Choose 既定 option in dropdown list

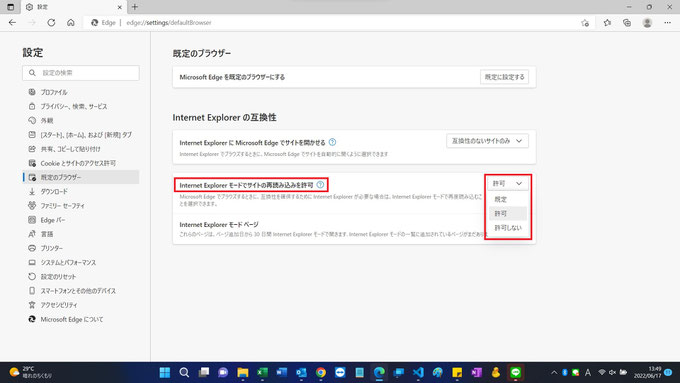pyautogui.click(x=508, y=199)
